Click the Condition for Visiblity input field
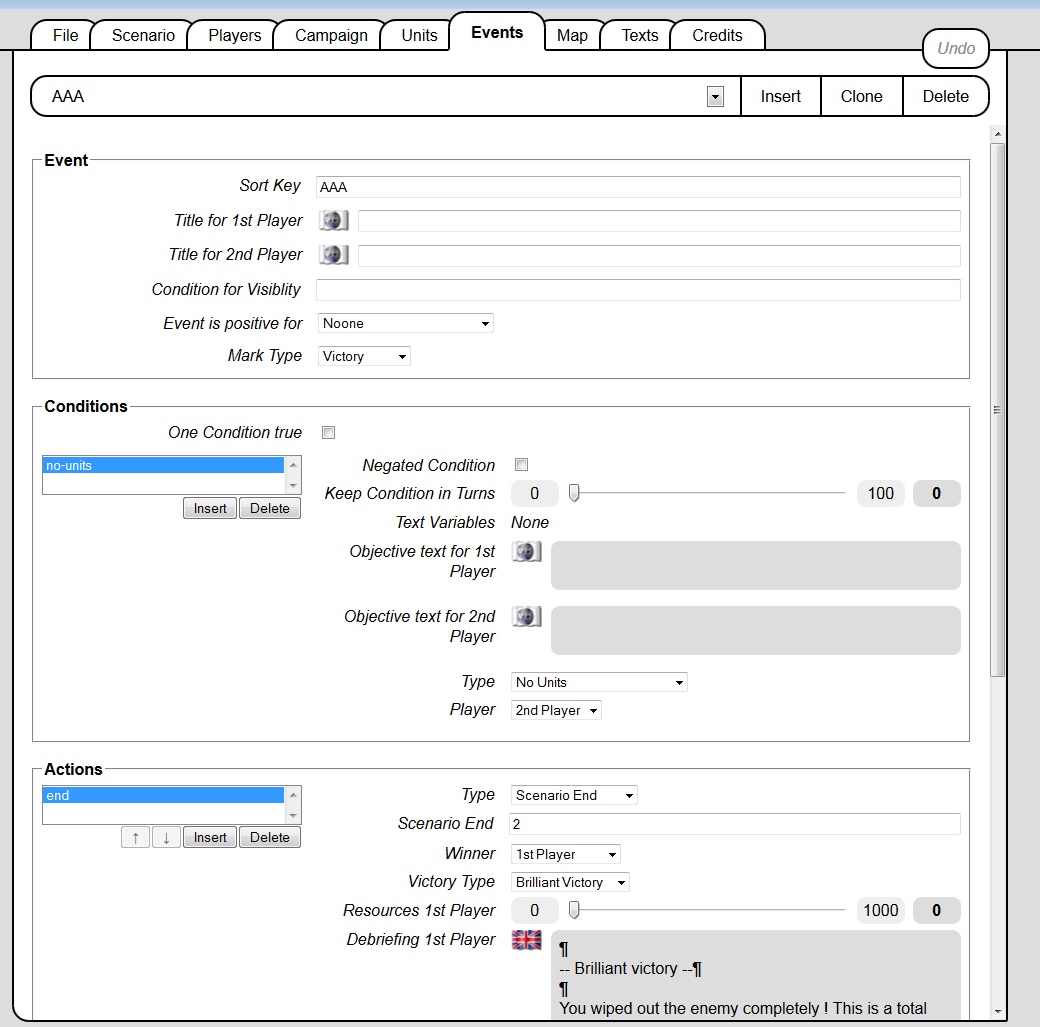The width and height of the screenshot is (1040, 1027). (x=638, y=290)
